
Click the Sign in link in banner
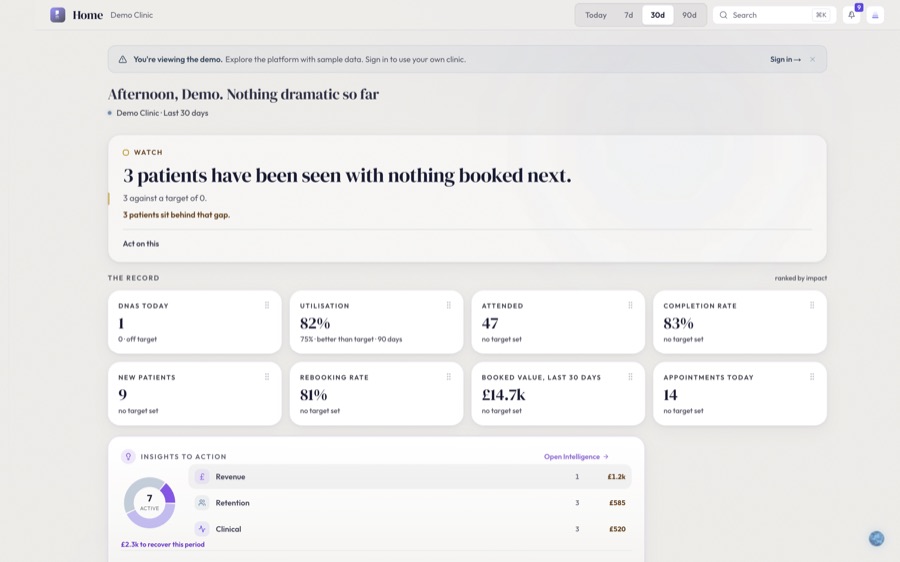pyautogui.click(x=785, y=60)
